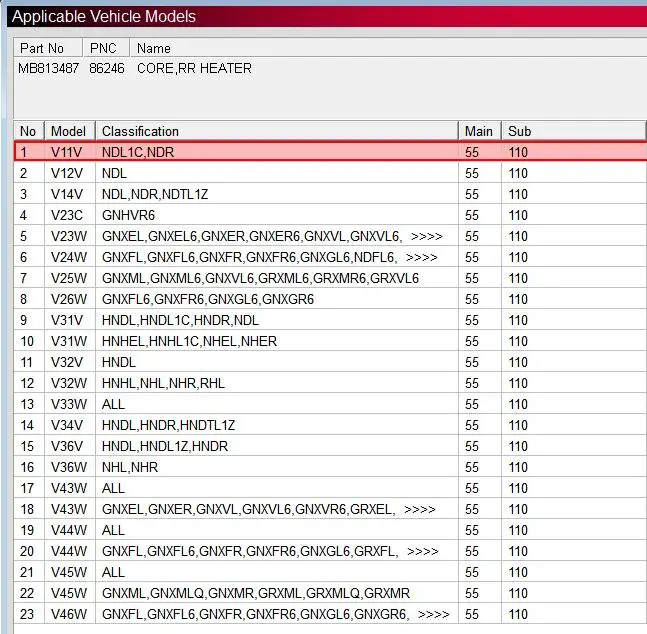Sort by the No column header
The height and width of the screenshot is (634, 647).
tap(29, 131)
